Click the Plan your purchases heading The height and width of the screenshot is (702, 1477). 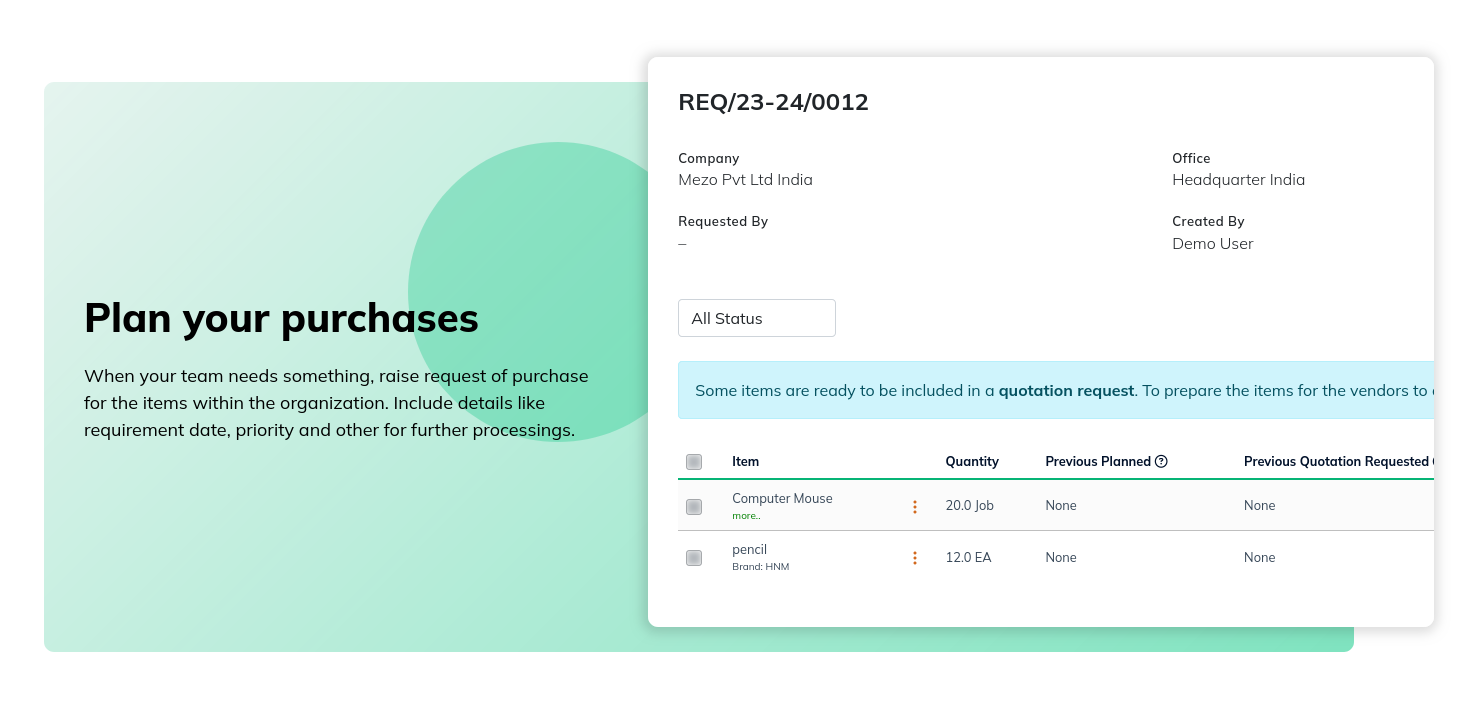coord(281,318)
